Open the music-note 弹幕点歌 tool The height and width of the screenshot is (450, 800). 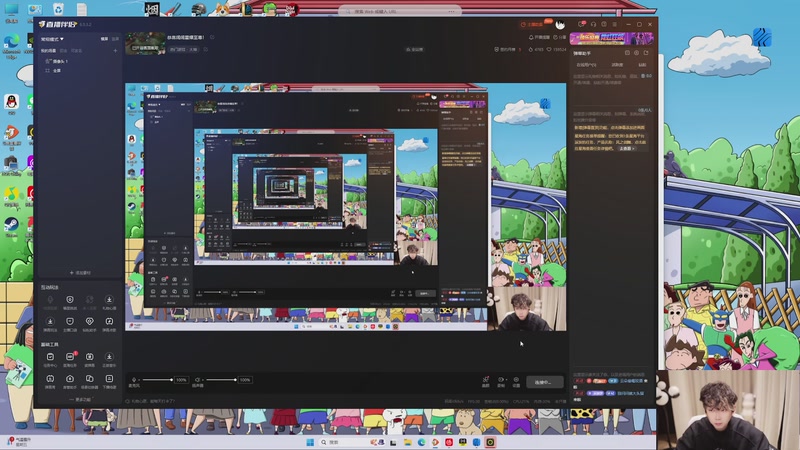point(109,324)
